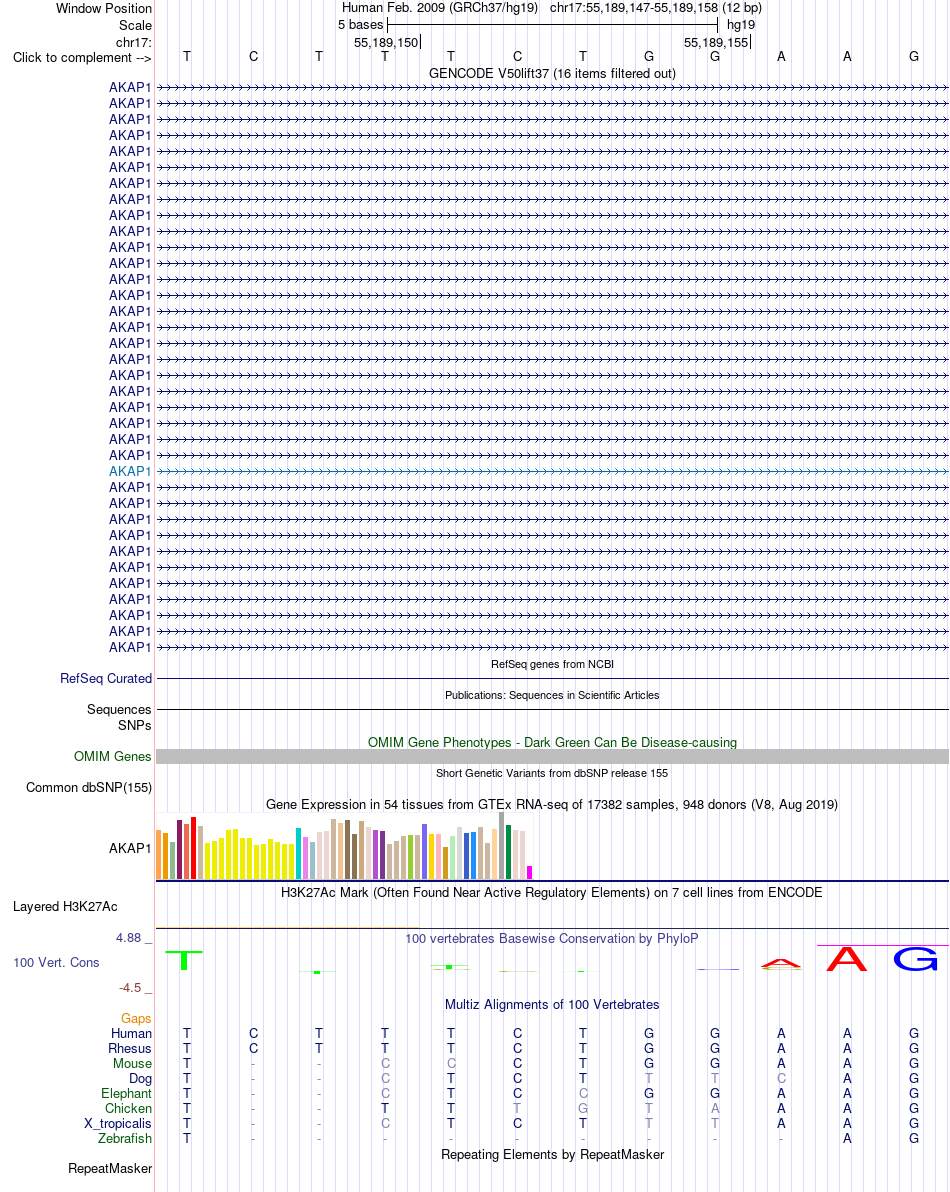Image resolution: width=950 pixels, height=1192 pixels.
Task: Select the X_tropicalis alignment row label
Action: pos(118,1123)
